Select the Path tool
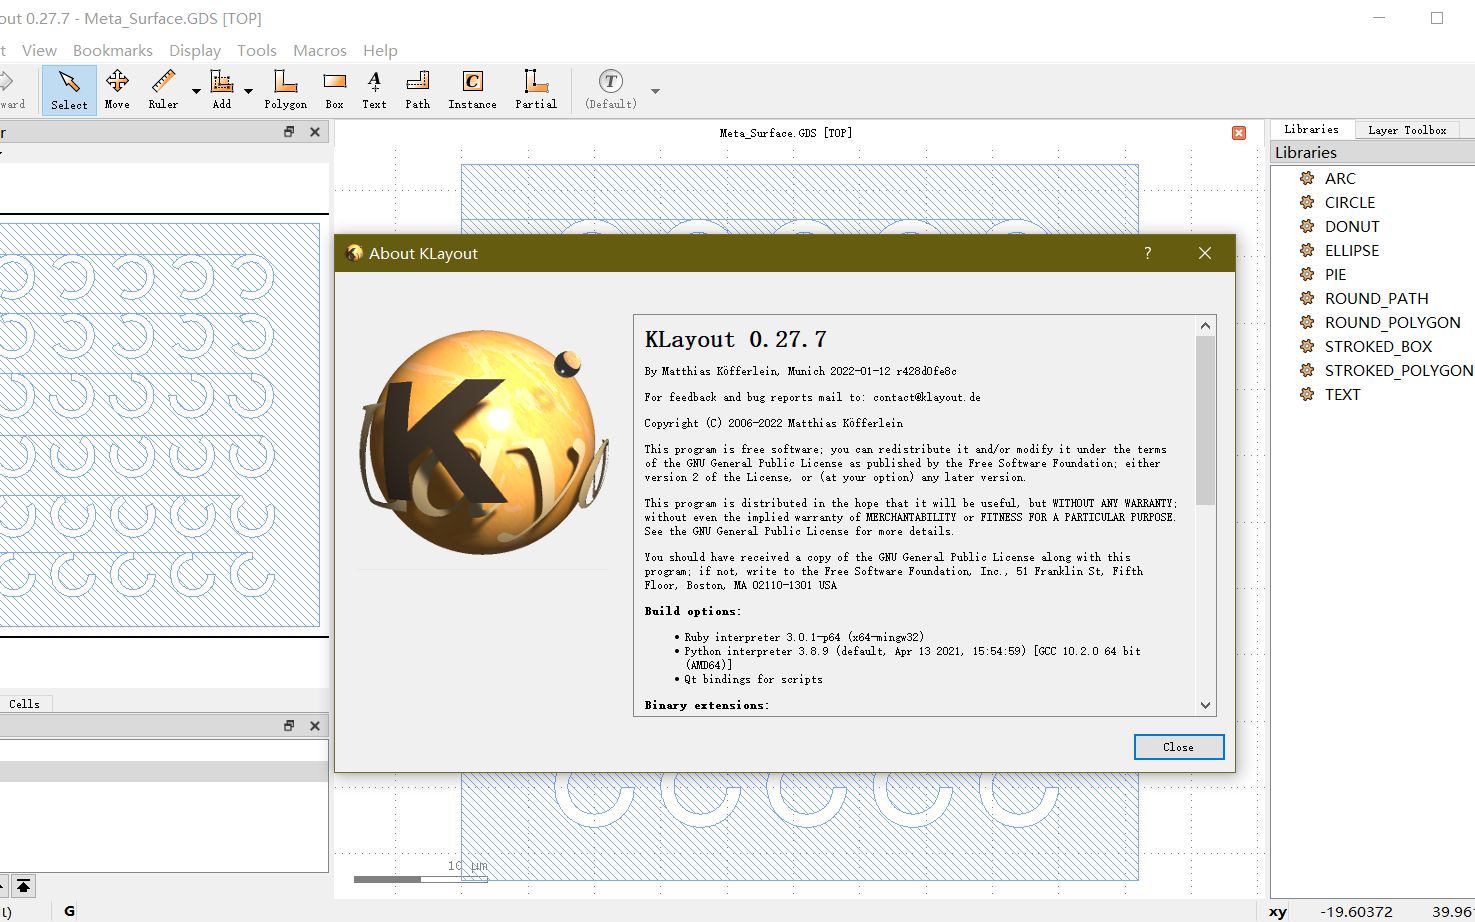Image resolution: width=1475 pixels, height=922 pixels. tap(418, 90)
